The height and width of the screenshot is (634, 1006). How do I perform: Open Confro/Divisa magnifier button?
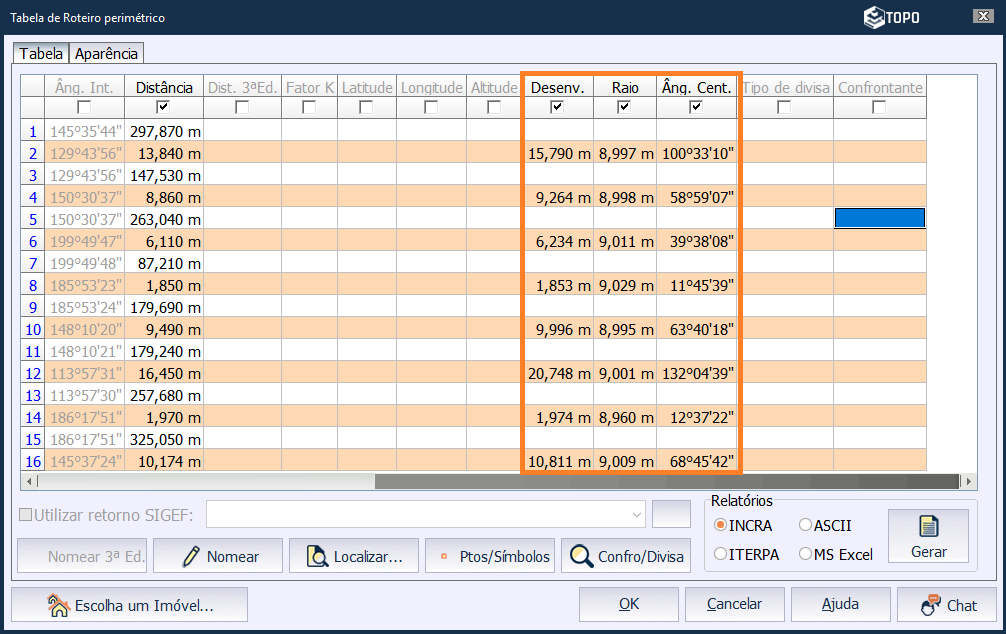pos(625,557)
